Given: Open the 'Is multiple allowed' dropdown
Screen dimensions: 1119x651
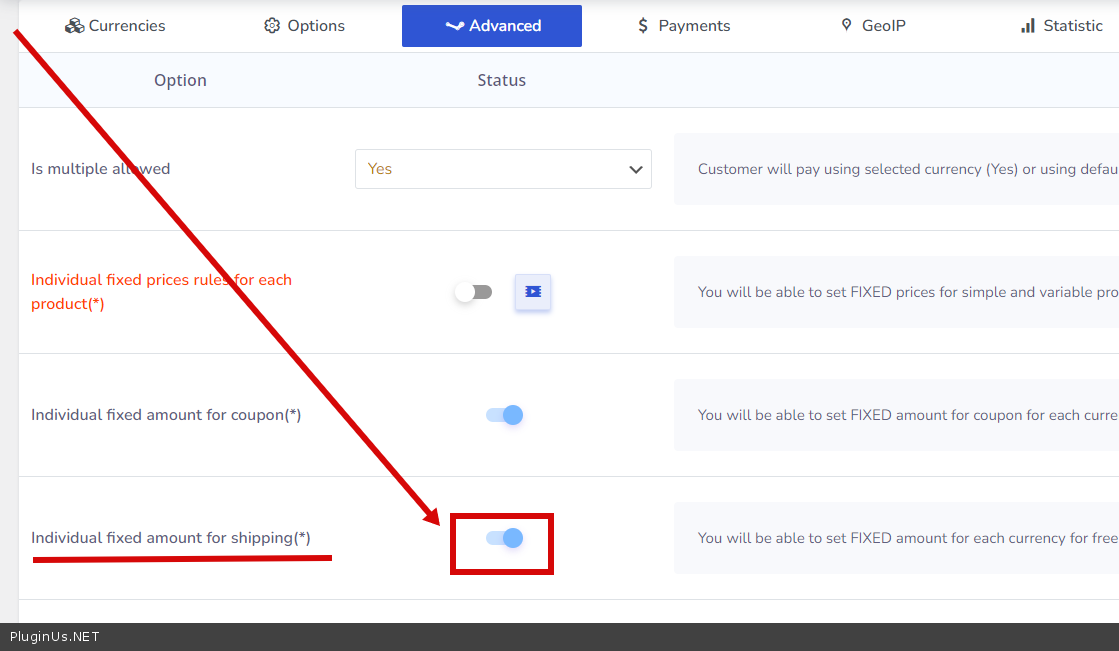Looking at the screenshot, I should (502, 169).
